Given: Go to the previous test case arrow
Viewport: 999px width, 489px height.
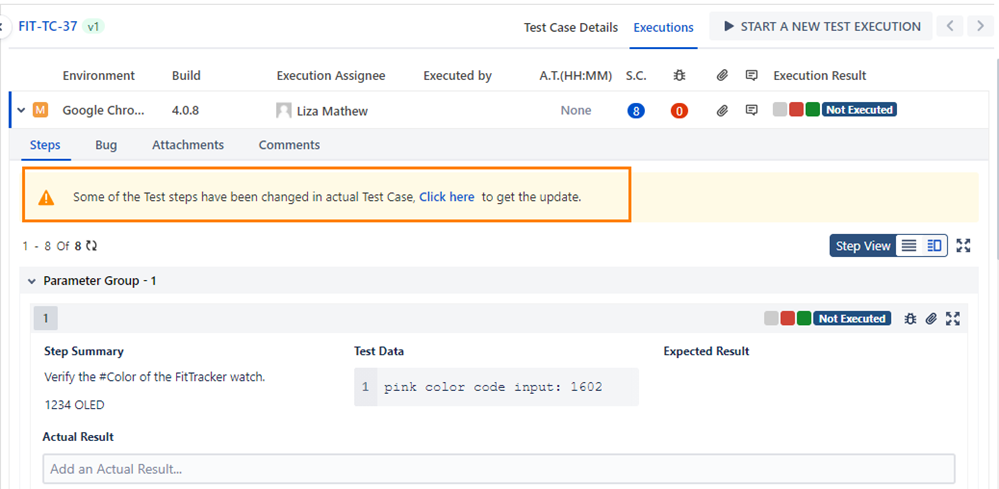Looking at the screenshot, I should [950, 26].
